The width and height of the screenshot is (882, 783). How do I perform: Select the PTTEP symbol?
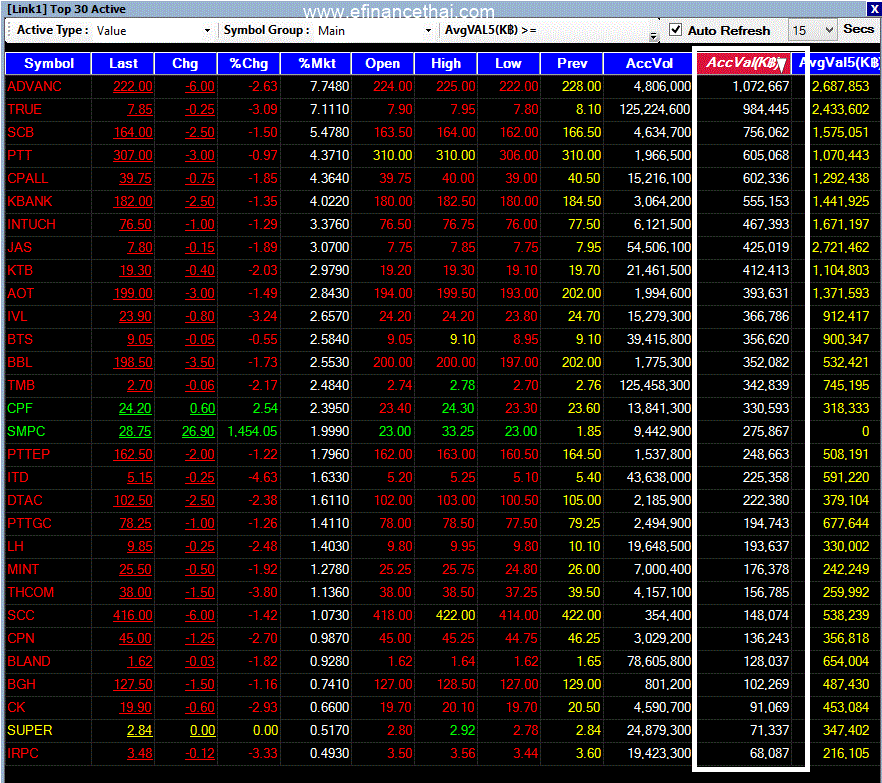29,454
